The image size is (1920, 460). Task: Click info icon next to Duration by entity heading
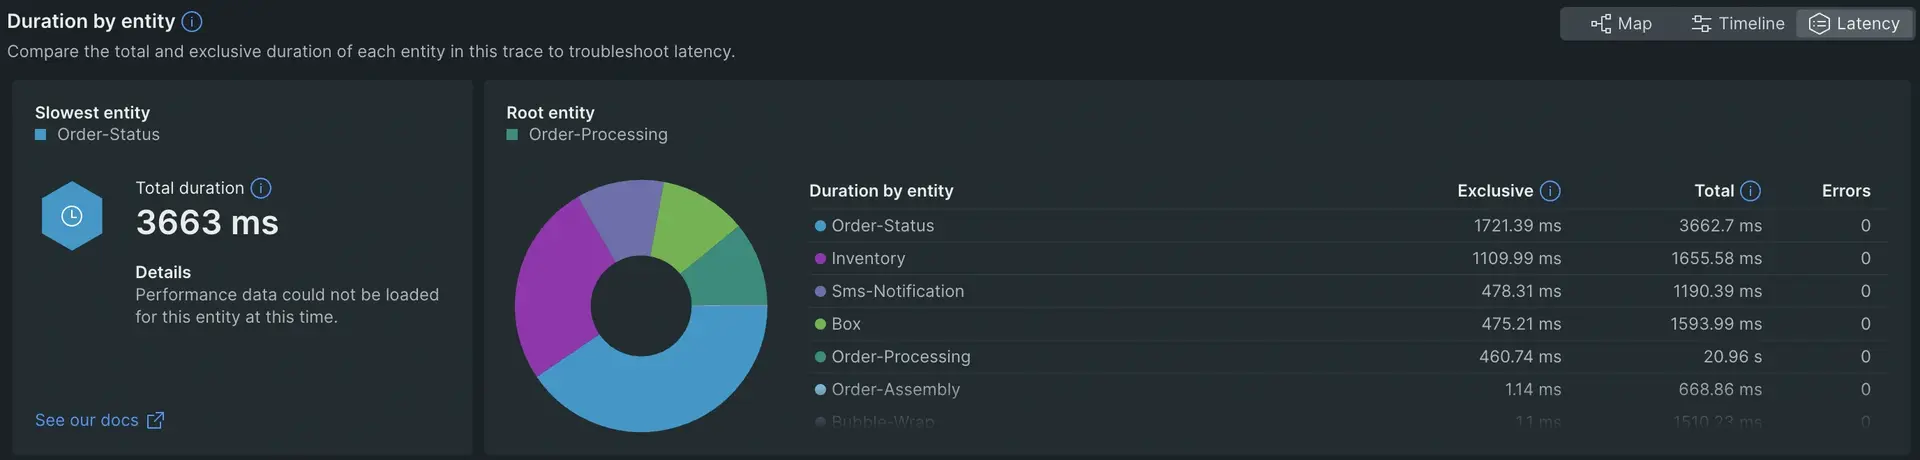[x=192, y=21]
